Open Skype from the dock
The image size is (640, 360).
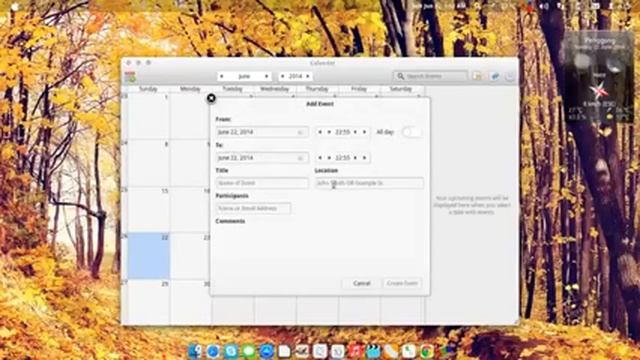point(231,351)
